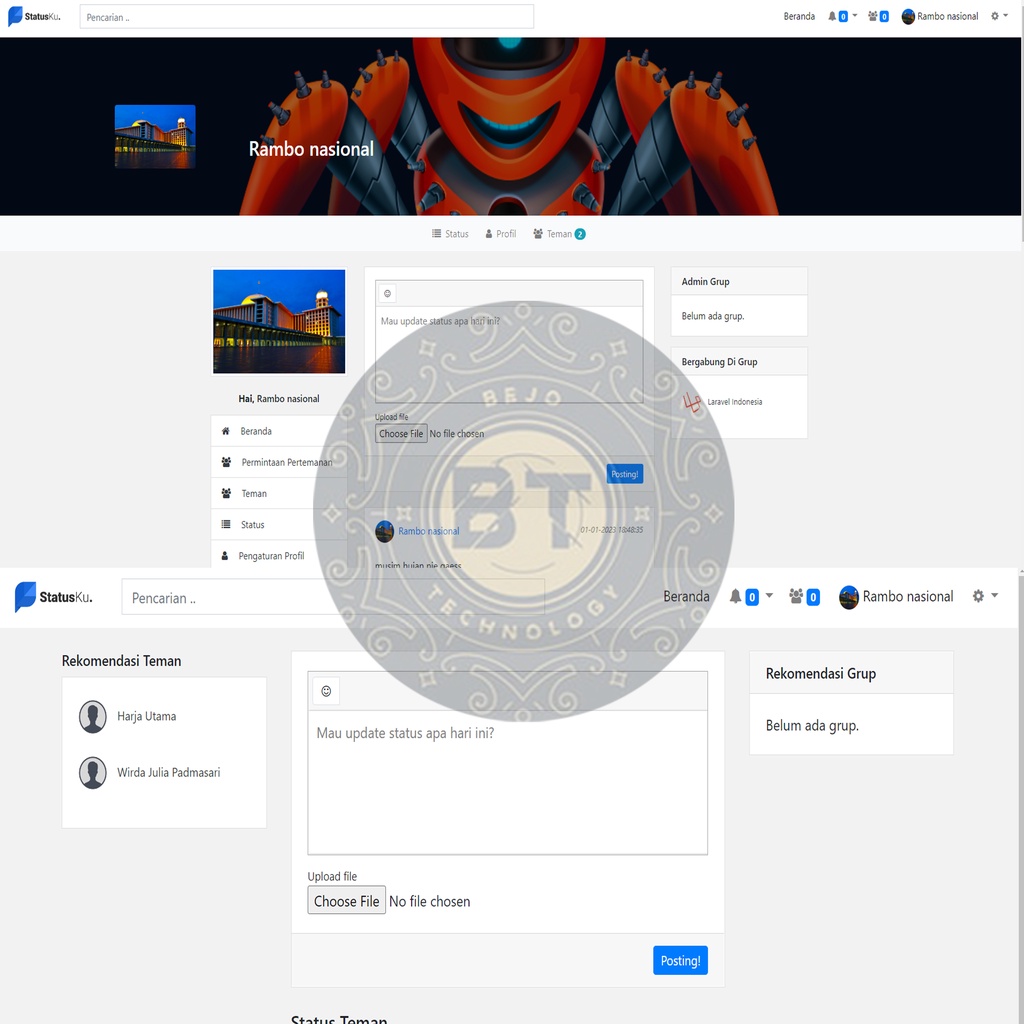Click the round avatar on Rambo nasional's post
Screen dimensions: 1024x1024
[385, 531]
